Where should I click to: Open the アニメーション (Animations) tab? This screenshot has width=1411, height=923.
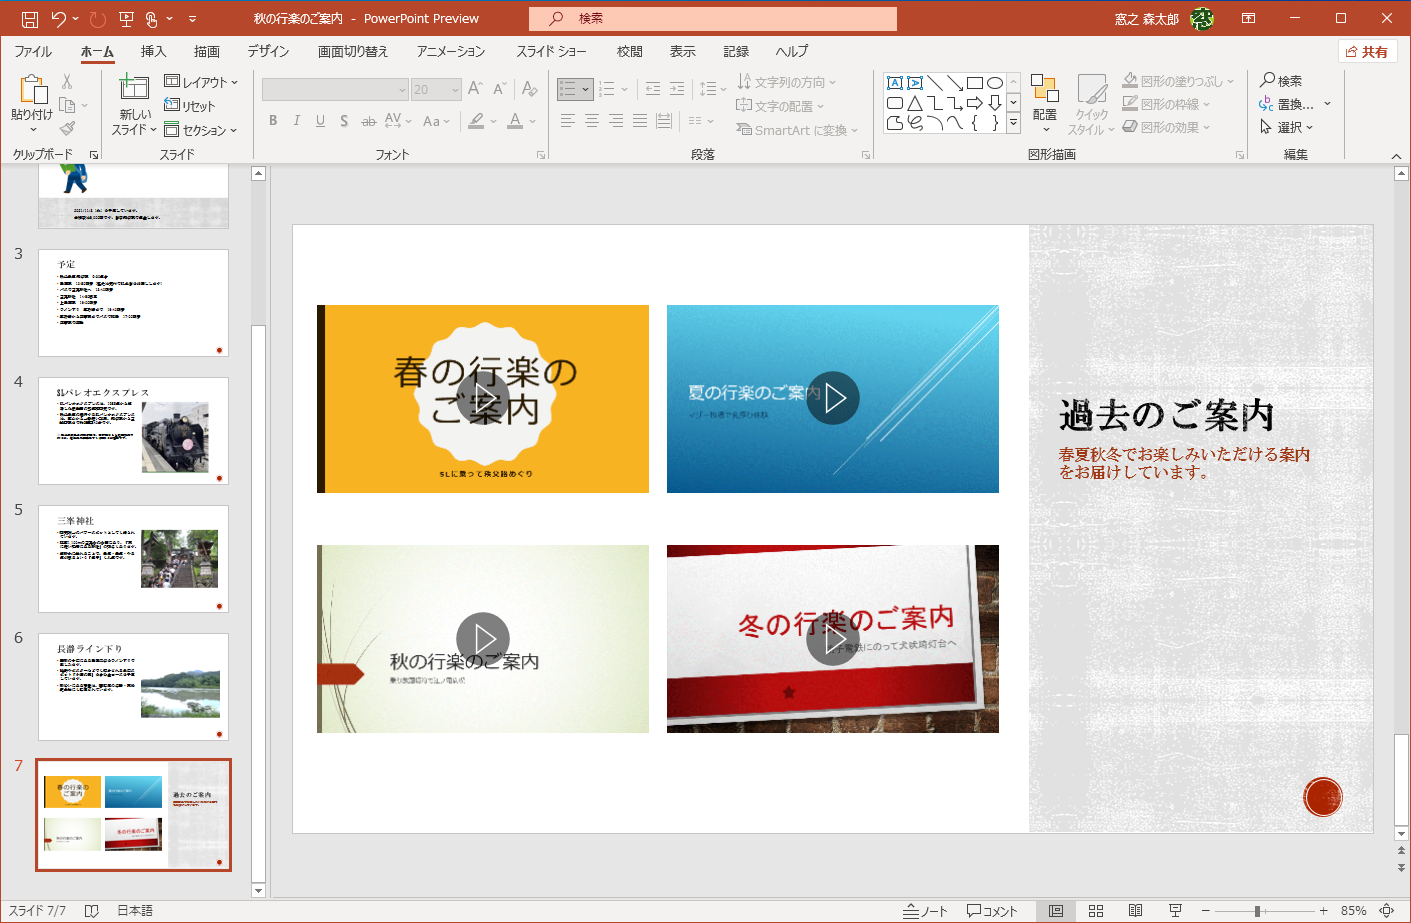click(x=451, y=51)
